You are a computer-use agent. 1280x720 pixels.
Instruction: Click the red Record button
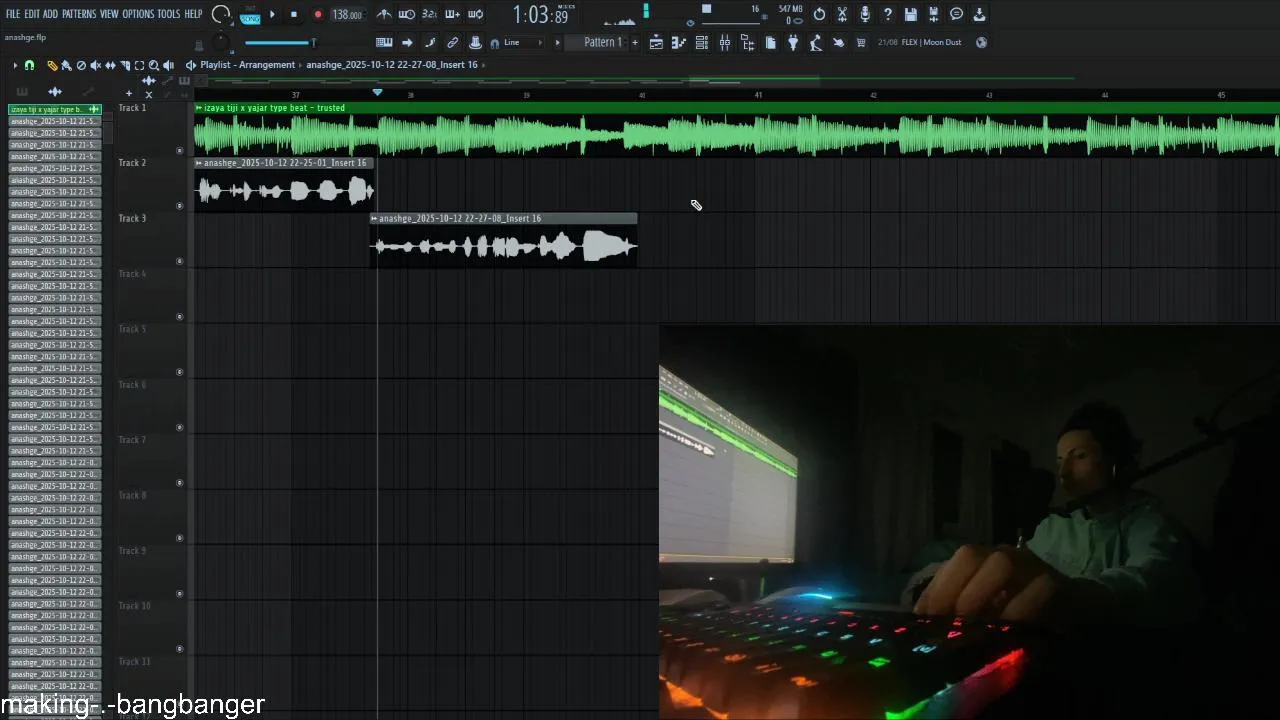[318, 14]
